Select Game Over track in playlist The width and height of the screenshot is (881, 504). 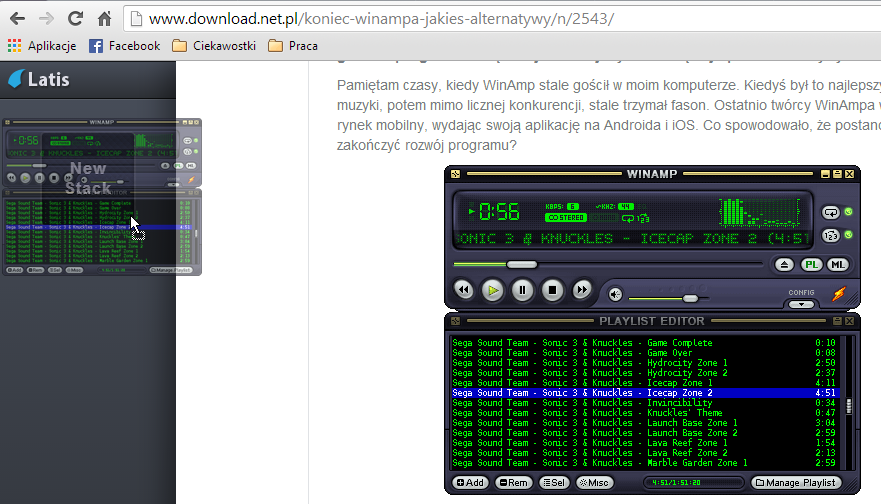point(644,353)
